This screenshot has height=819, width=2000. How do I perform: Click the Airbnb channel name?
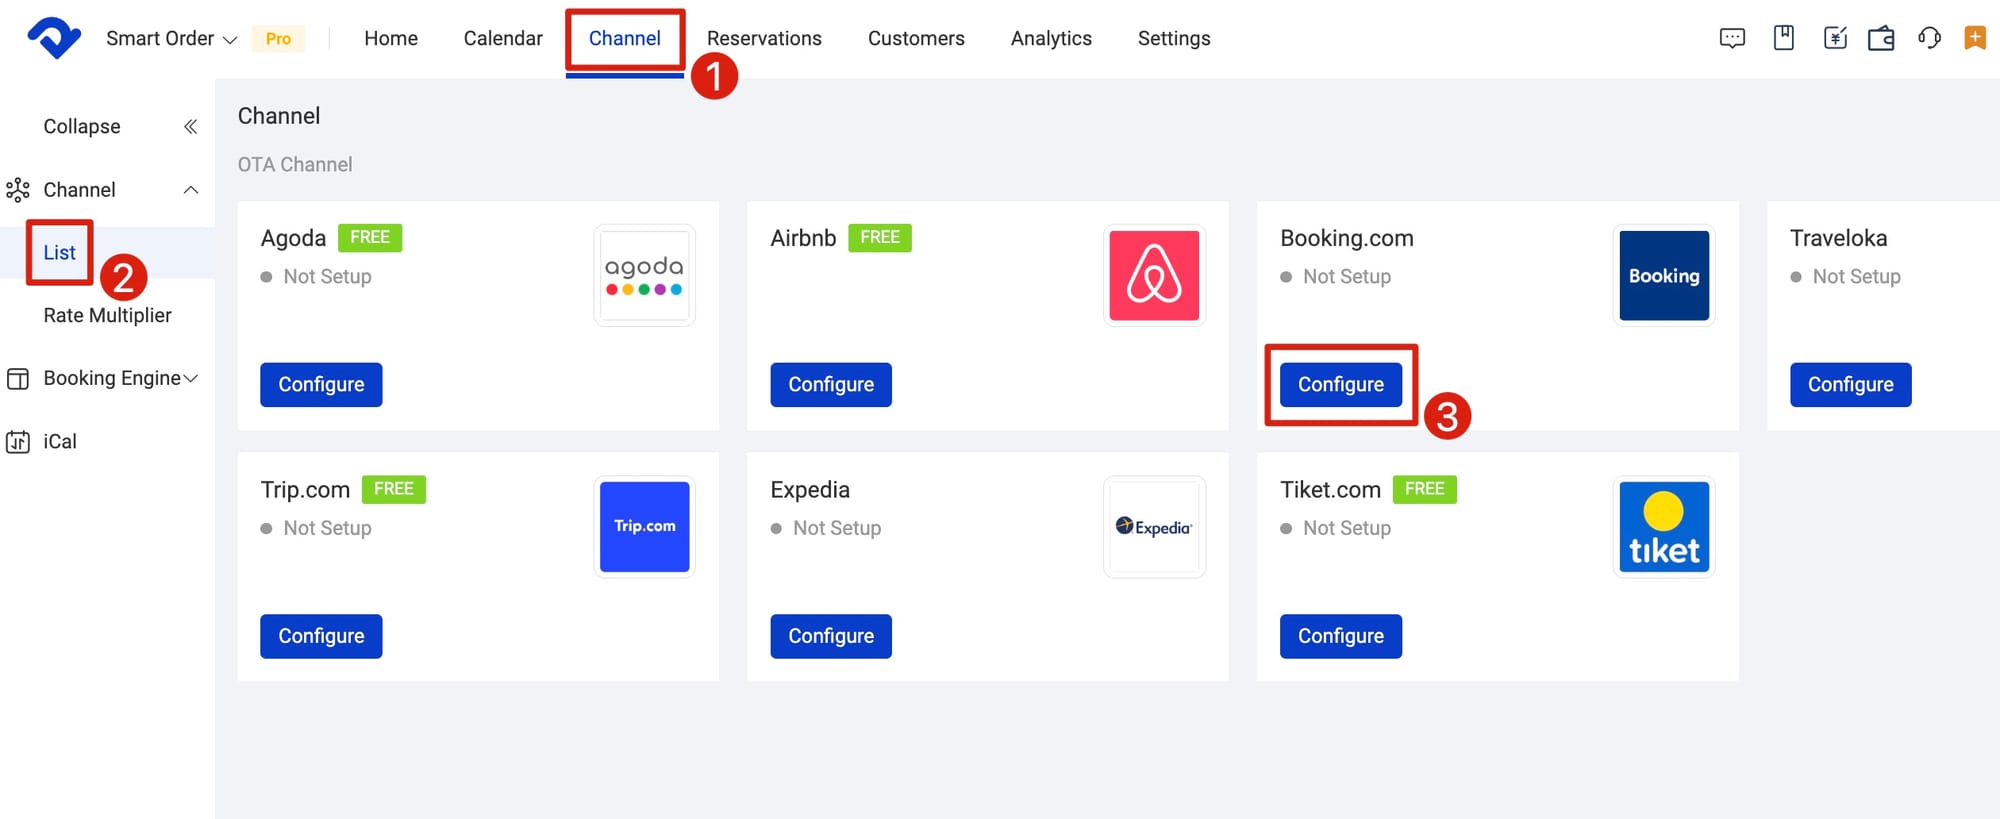coord(803,238)
